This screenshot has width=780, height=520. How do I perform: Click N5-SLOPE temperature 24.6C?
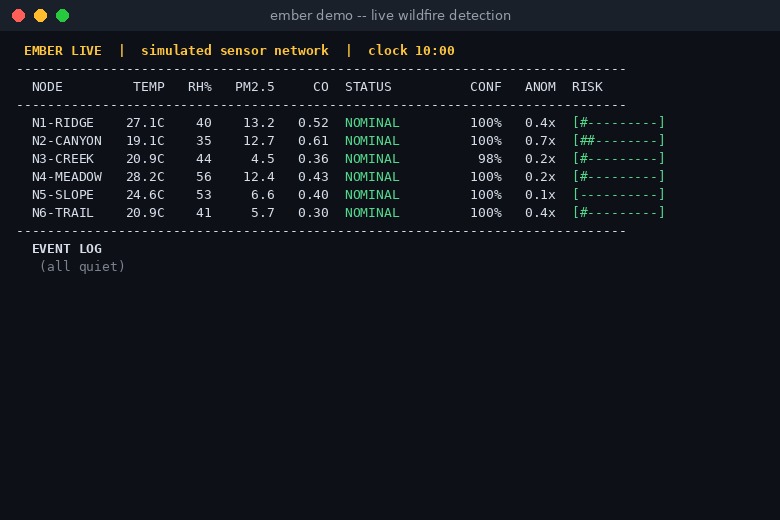[x=145, y=195]
